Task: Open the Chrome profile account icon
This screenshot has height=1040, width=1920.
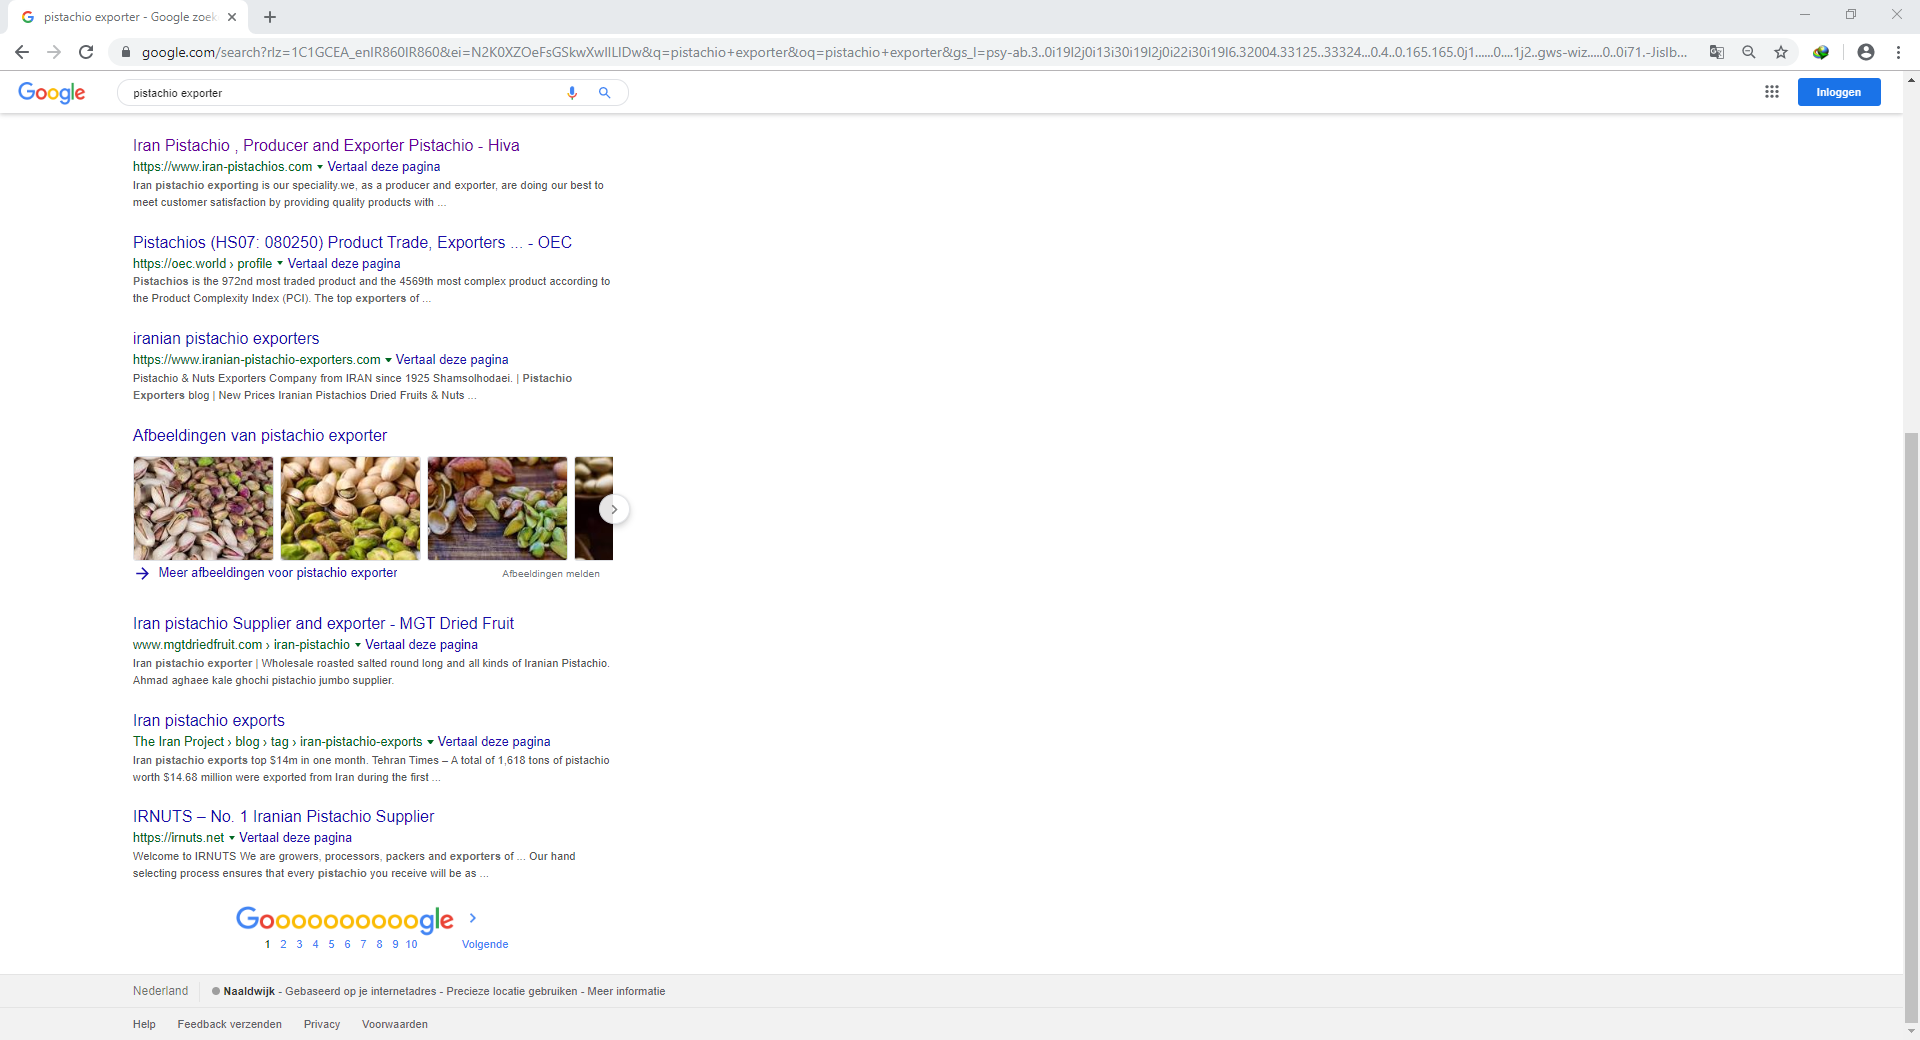Action: [x=1866, y=52]
